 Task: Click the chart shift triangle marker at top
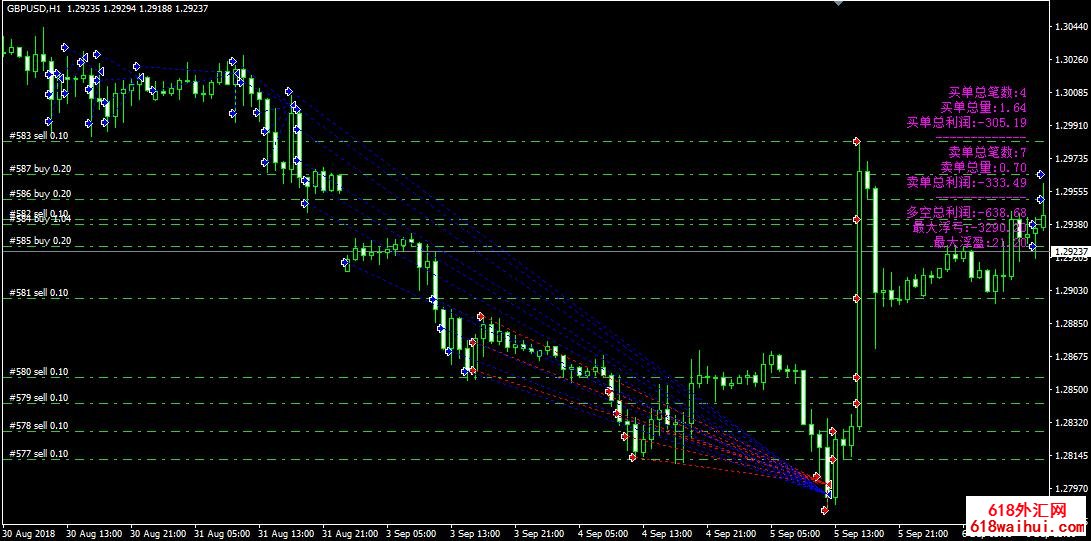[x=838, y=3]
